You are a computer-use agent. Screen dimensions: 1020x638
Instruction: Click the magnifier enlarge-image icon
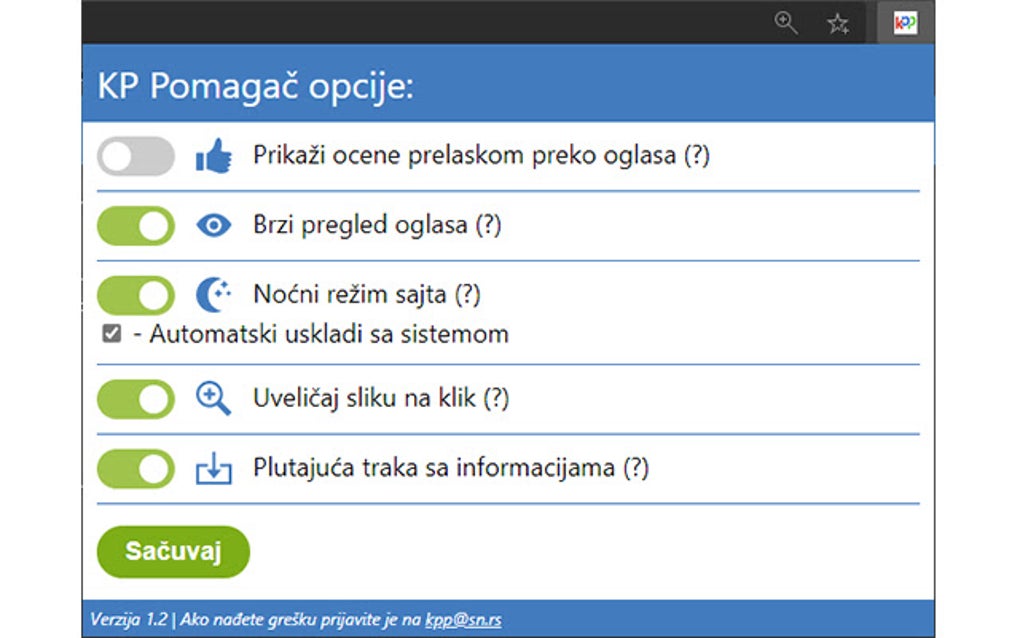click(213, 399)
